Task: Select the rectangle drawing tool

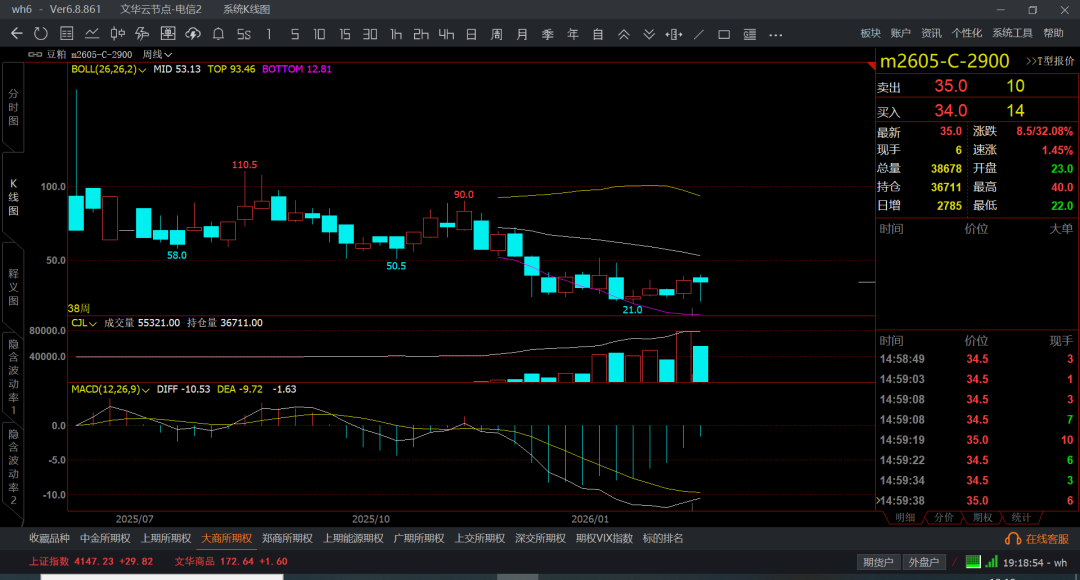Action: [724, 34]
